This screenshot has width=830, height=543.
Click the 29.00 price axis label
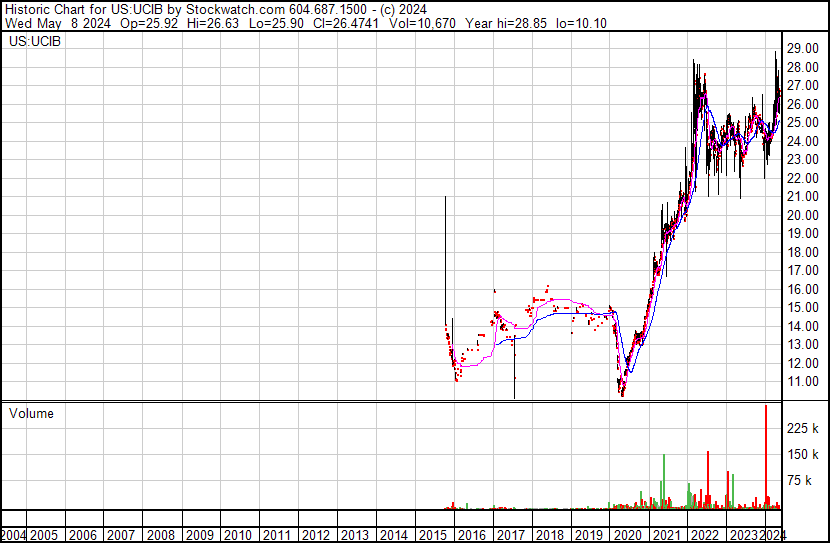click(802, 49)
